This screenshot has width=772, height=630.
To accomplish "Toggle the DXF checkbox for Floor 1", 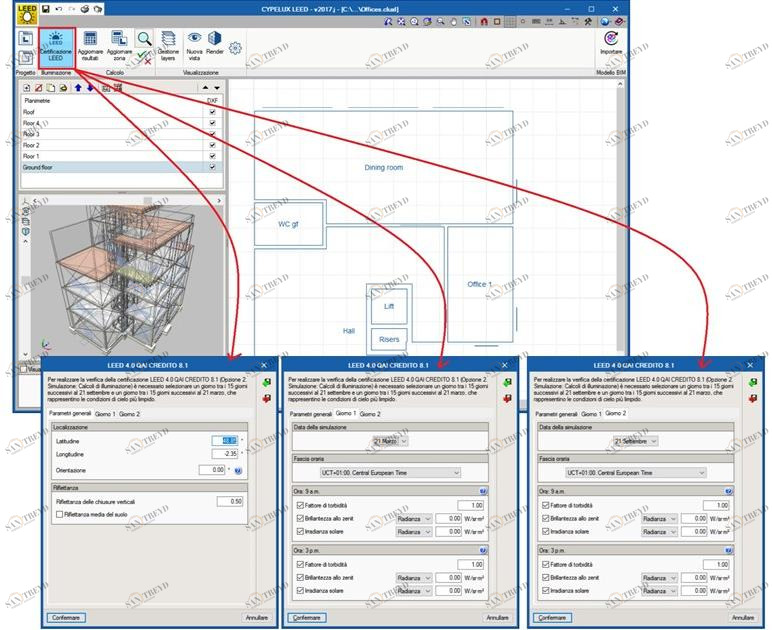I will click(x=212, y=156).
